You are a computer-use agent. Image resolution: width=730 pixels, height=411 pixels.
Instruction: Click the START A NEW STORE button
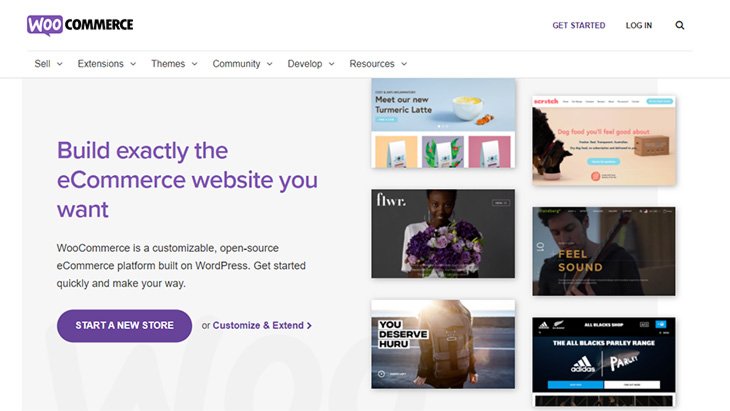[x=124, y=325]
